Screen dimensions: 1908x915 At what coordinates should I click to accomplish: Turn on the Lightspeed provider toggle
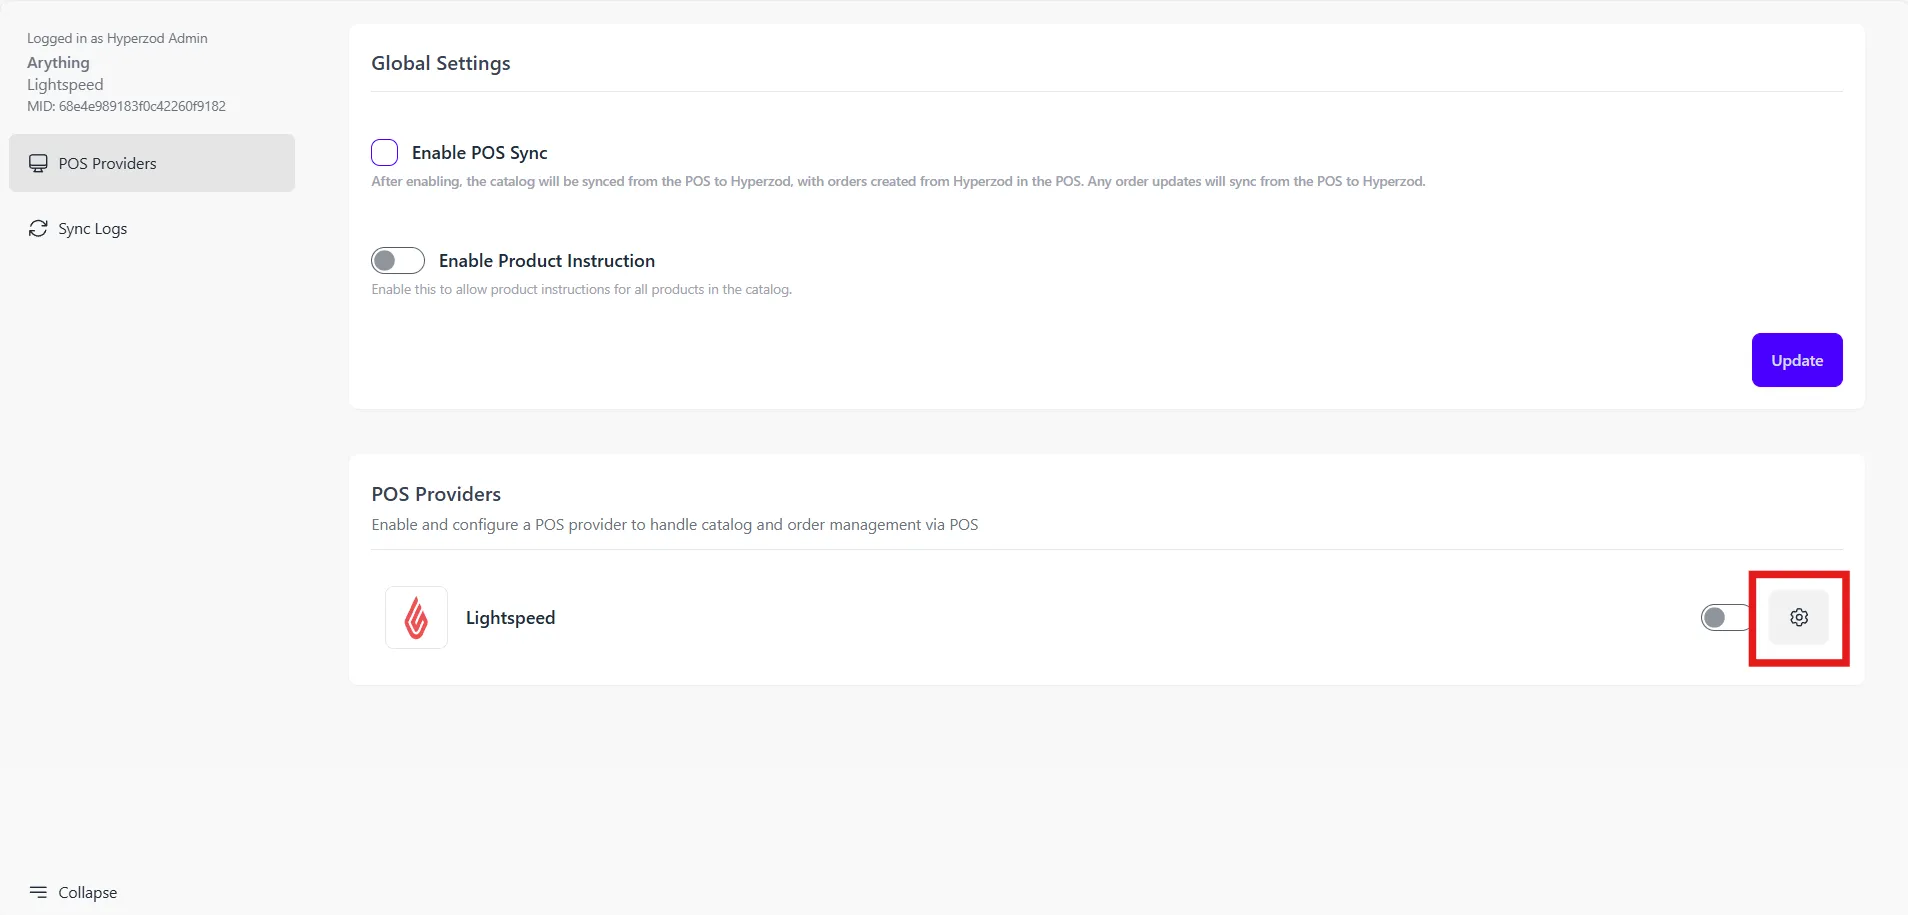tap(1725, 618)
